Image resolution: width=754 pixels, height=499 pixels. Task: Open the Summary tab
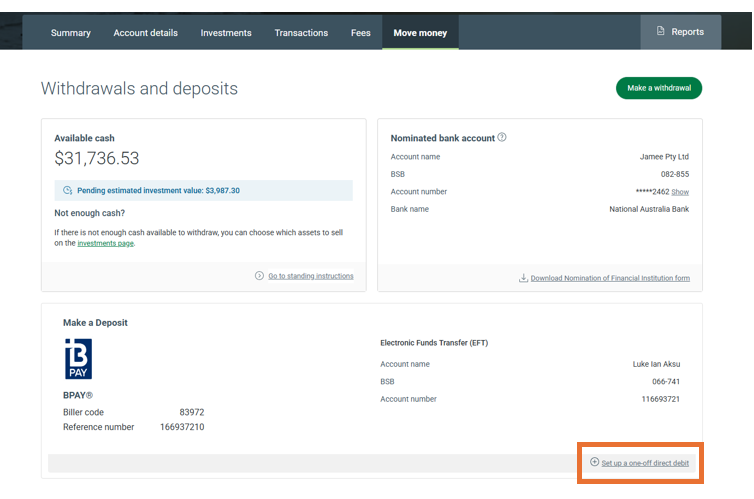click(70, 33)
